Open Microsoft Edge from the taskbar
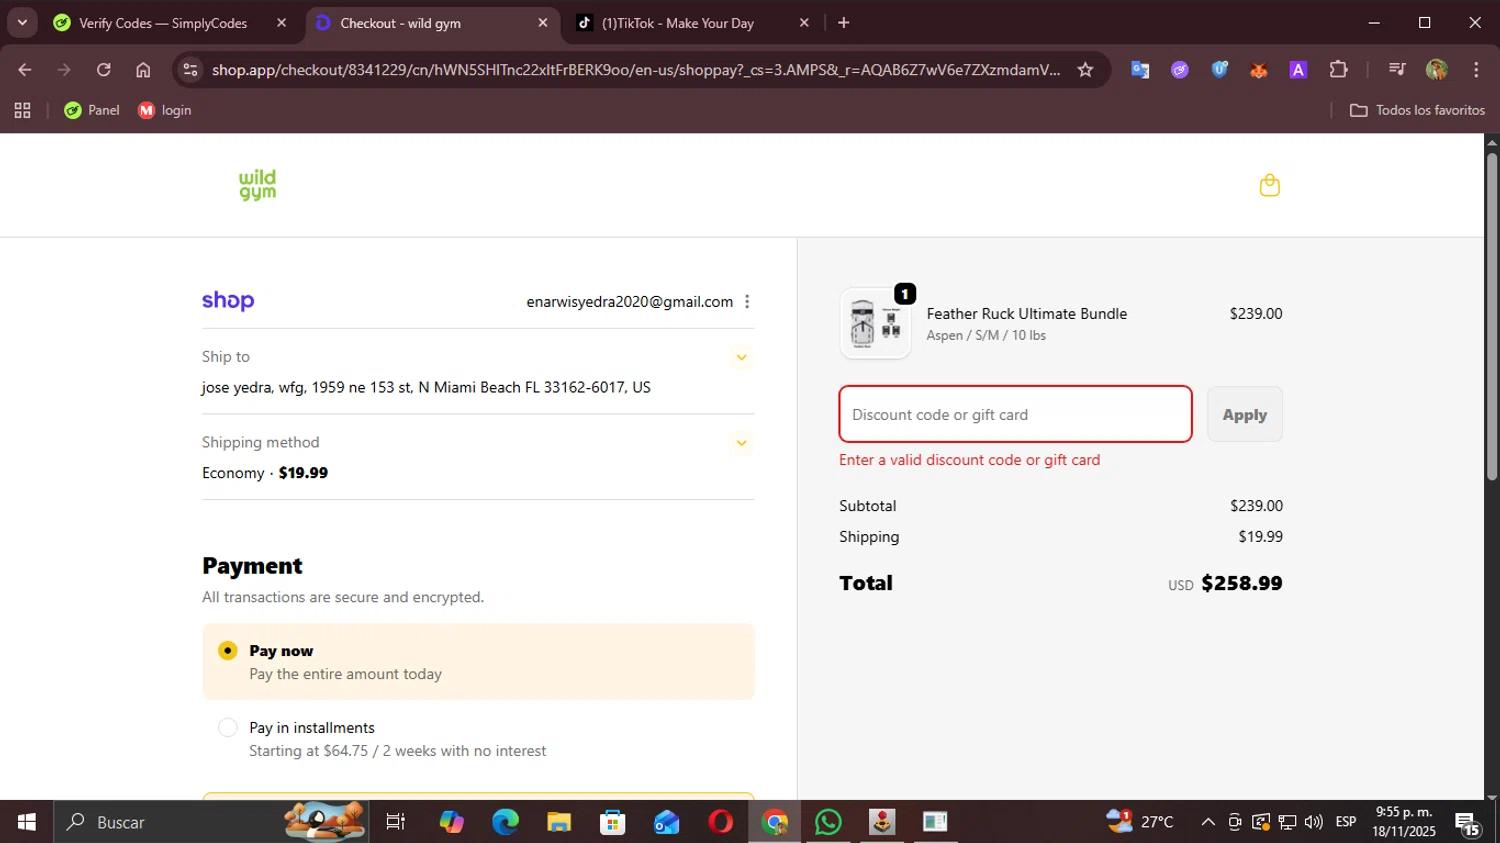The height and width of the screenshot is (843, 1500). coord(505,822)
